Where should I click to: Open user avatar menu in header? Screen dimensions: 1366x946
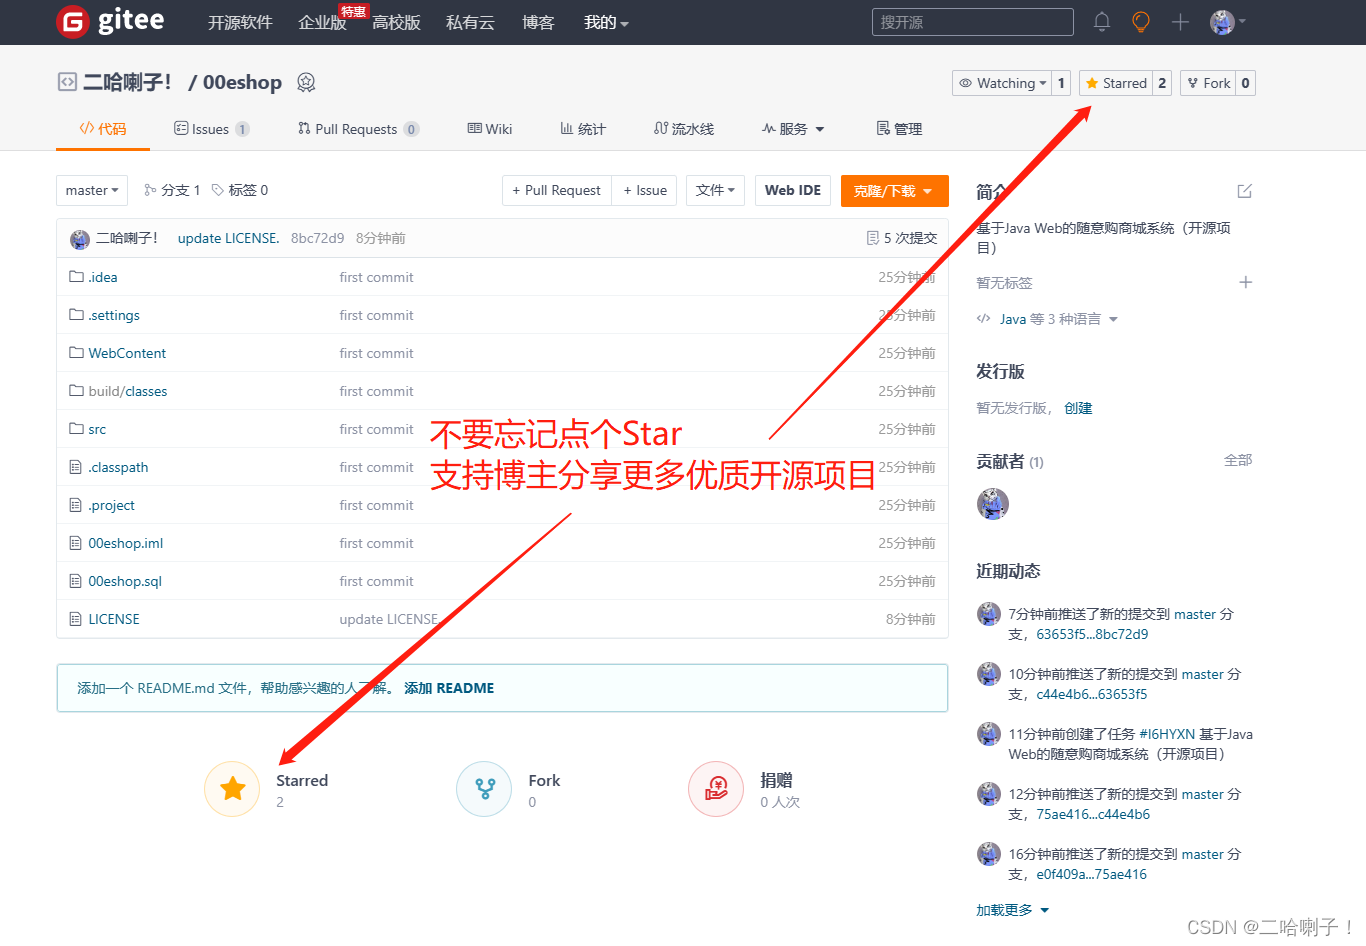[1228, 21]
